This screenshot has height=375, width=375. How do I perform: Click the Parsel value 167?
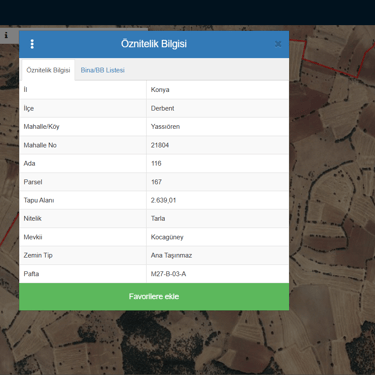(156, 182)
